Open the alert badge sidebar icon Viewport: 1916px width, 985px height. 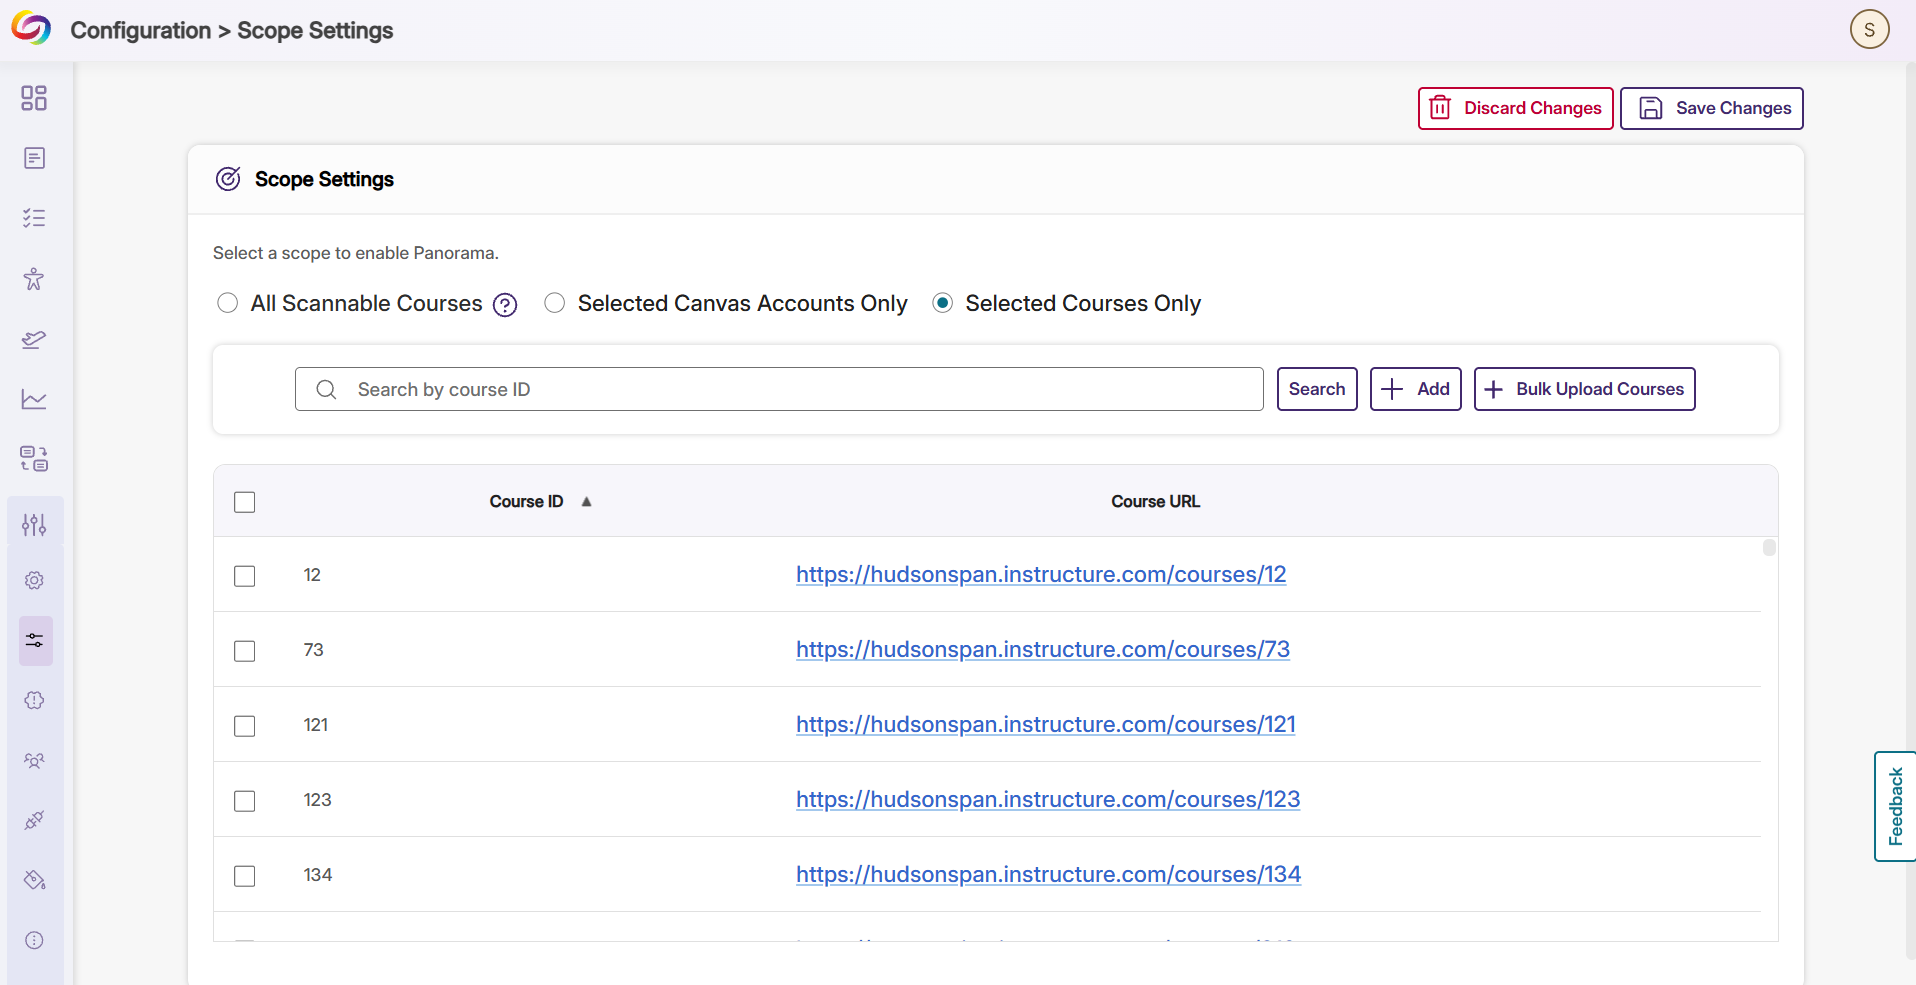[34, 701]
